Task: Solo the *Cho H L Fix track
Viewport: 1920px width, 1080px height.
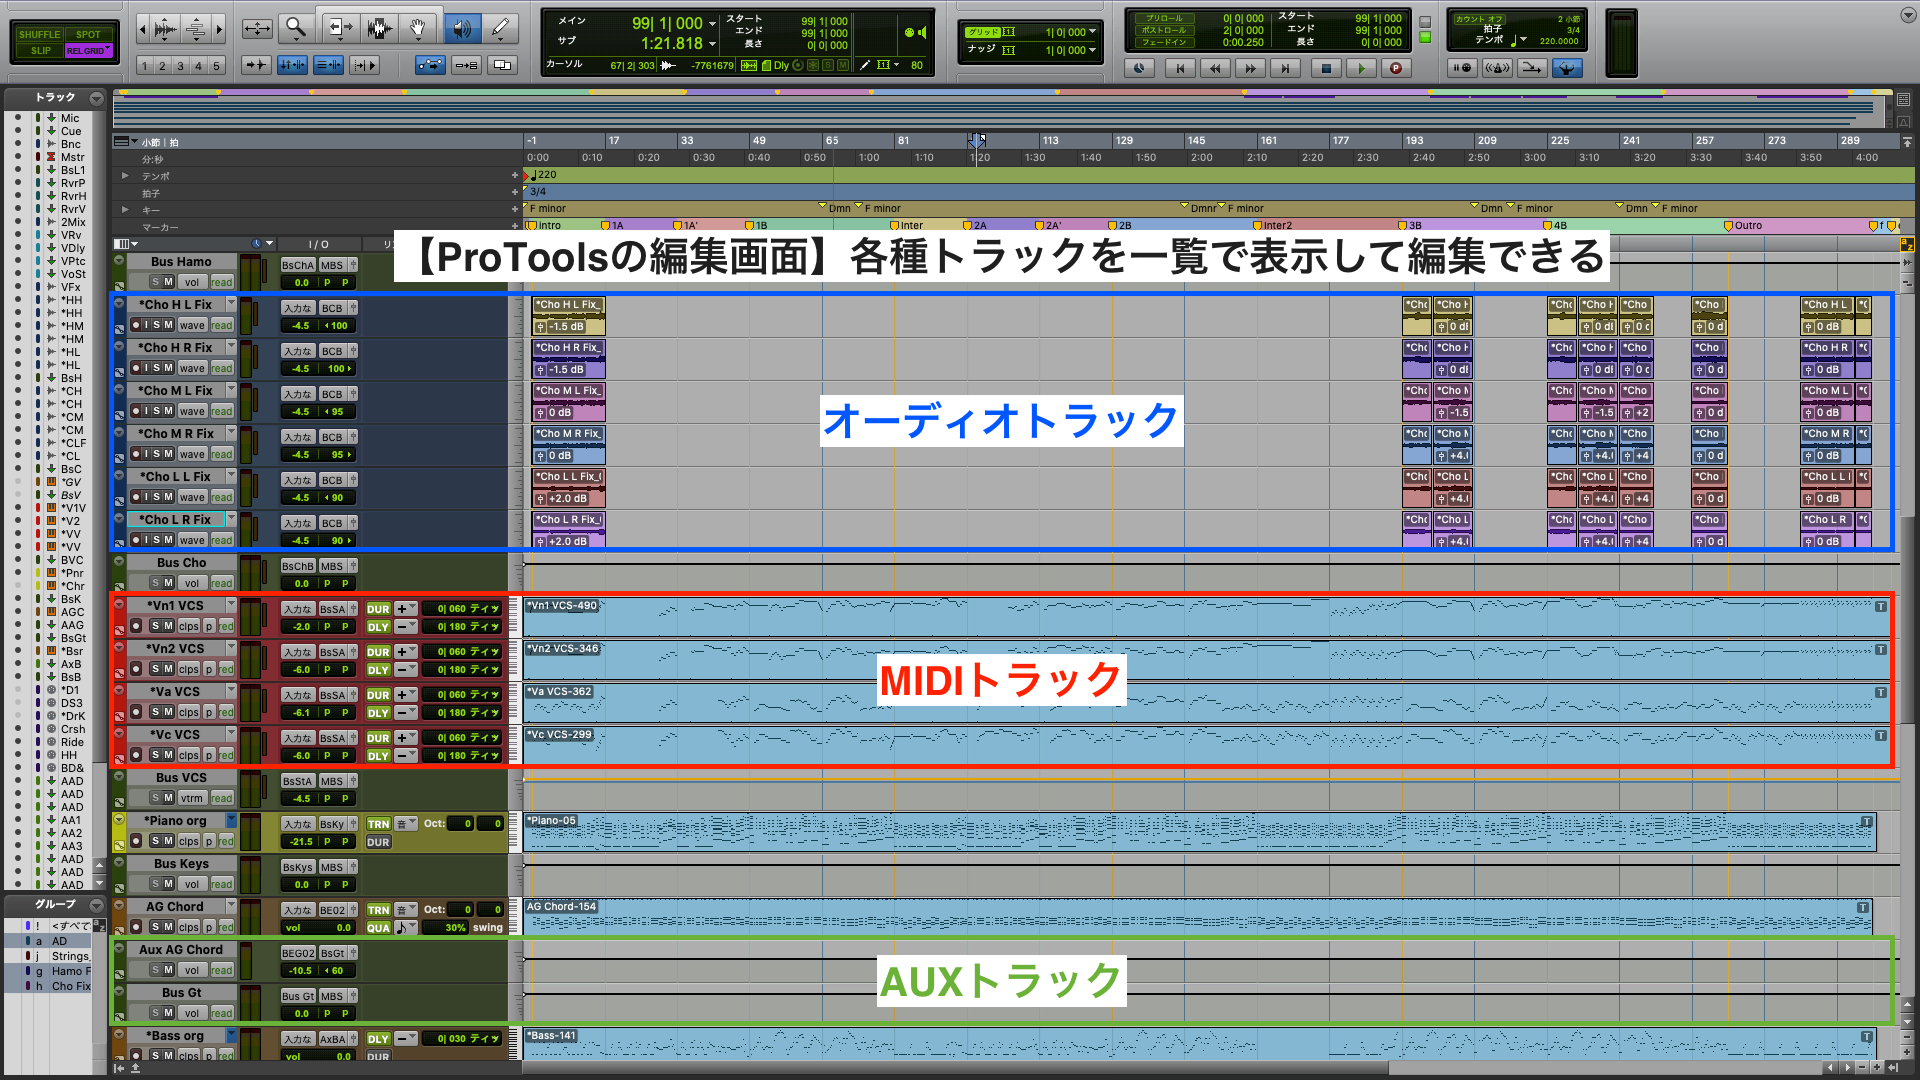Action: point(157,325)
